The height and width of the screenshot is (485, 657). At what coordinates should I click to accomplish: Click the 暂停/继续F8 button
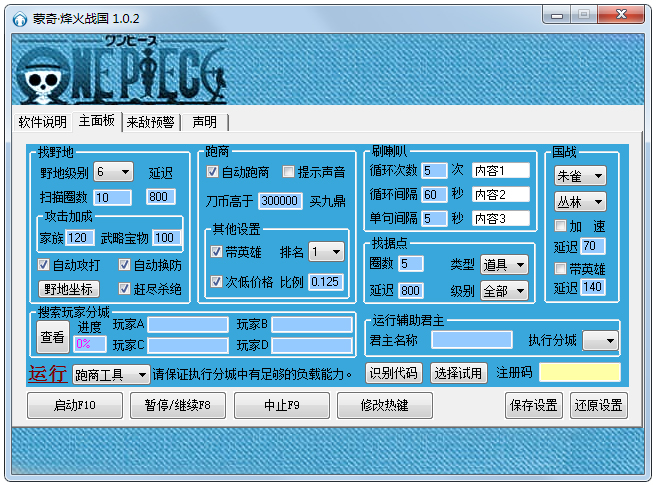178,405
